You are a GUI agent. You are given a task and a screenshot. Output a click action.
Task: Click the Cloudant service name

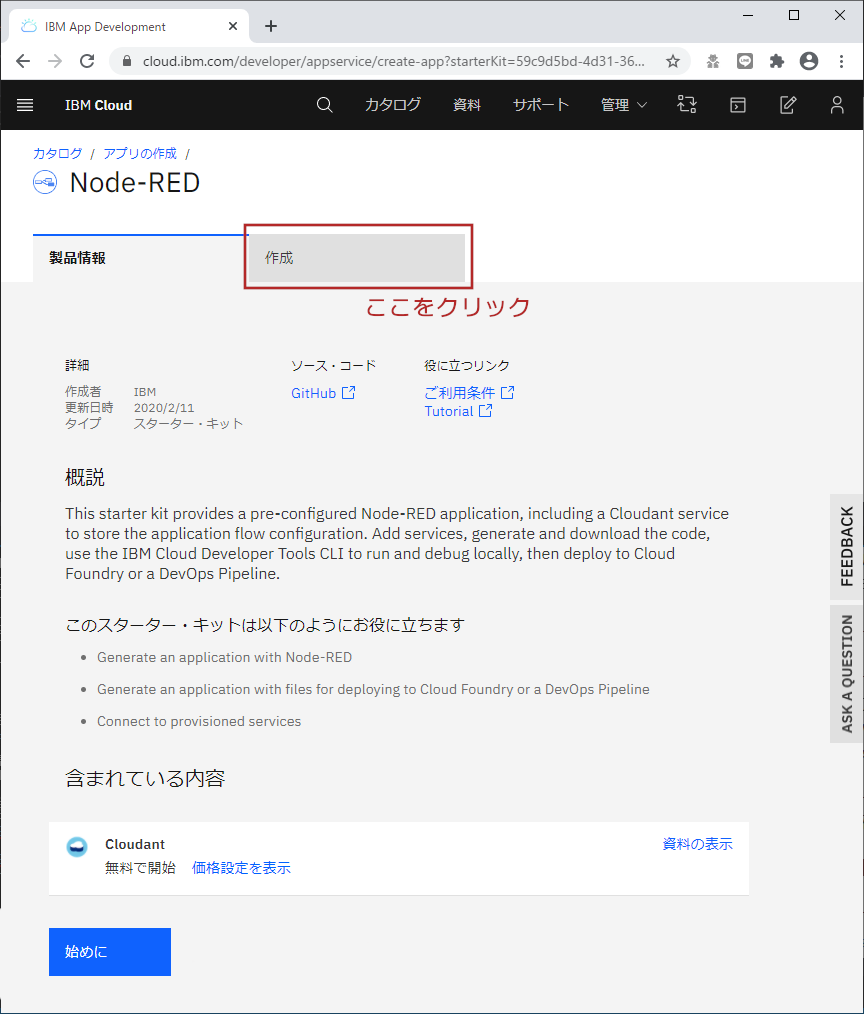tap(135, 844)
